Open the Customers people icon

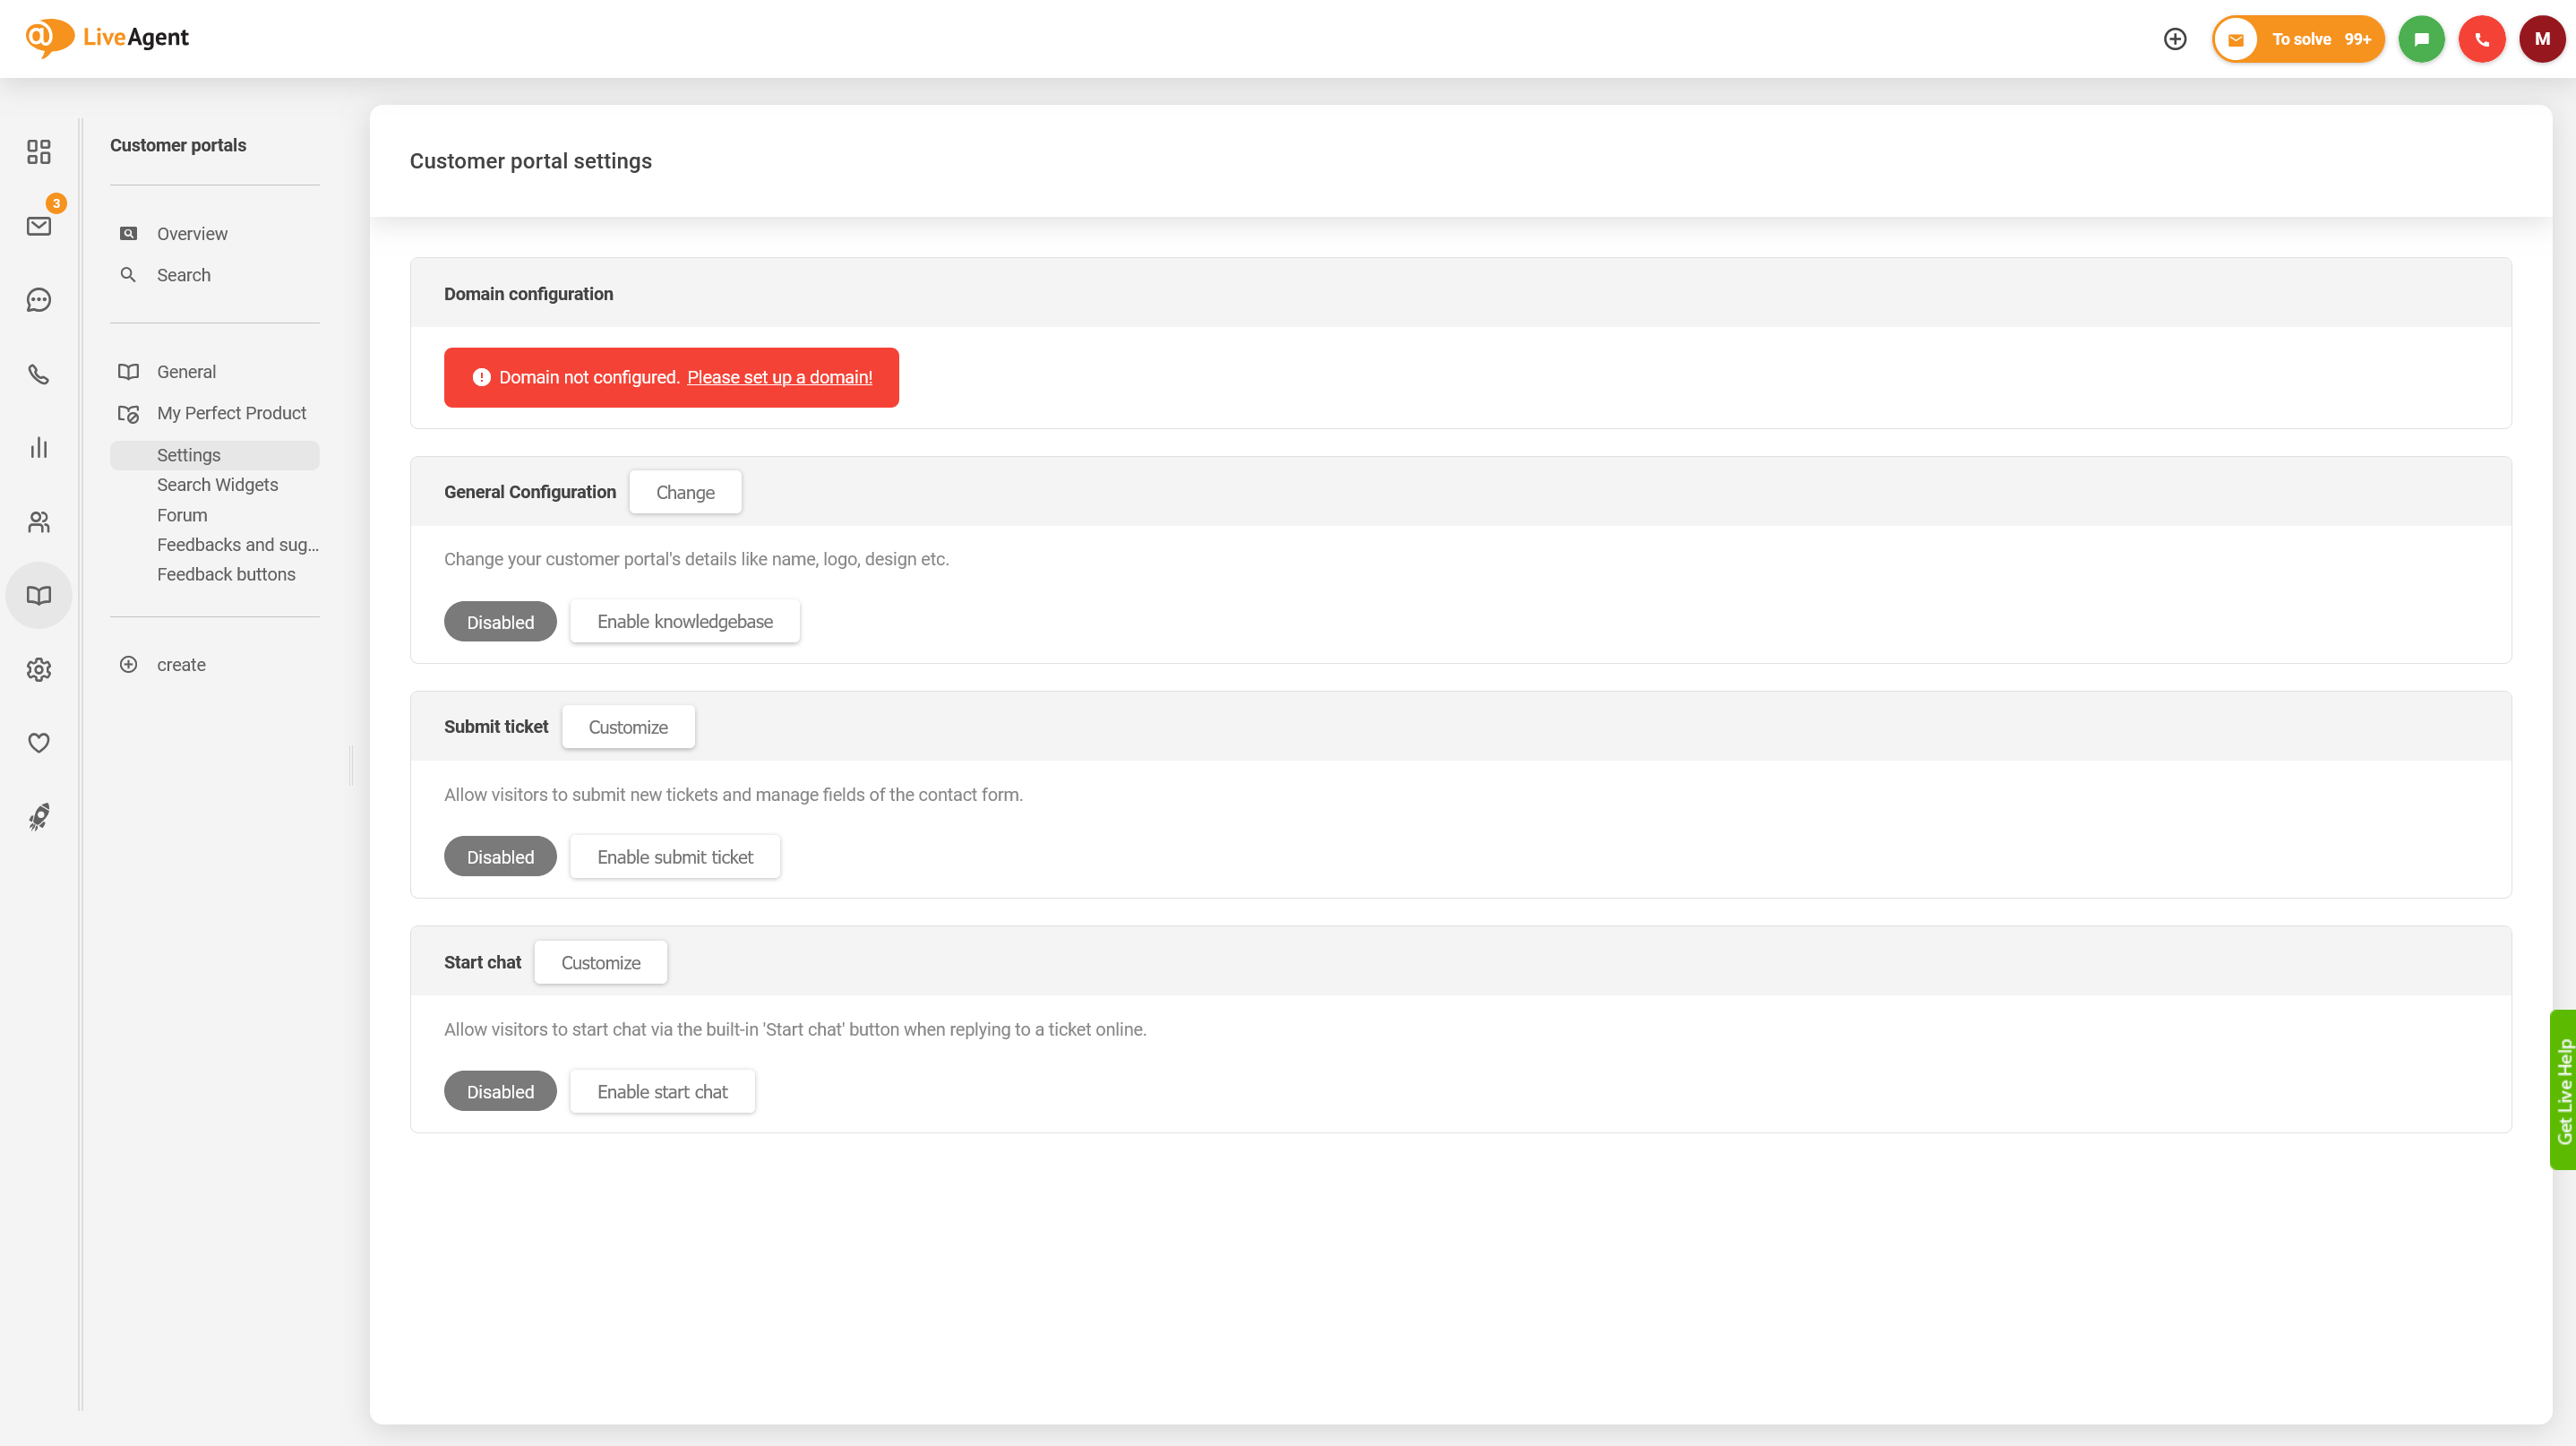click(x=39, y=522)
